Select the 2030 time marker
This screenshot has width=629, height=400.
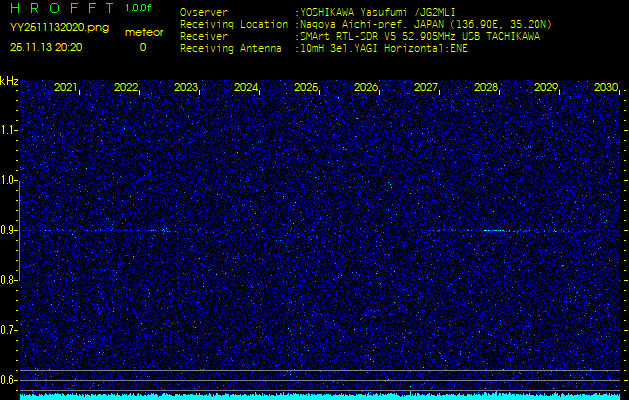(605, 88)
